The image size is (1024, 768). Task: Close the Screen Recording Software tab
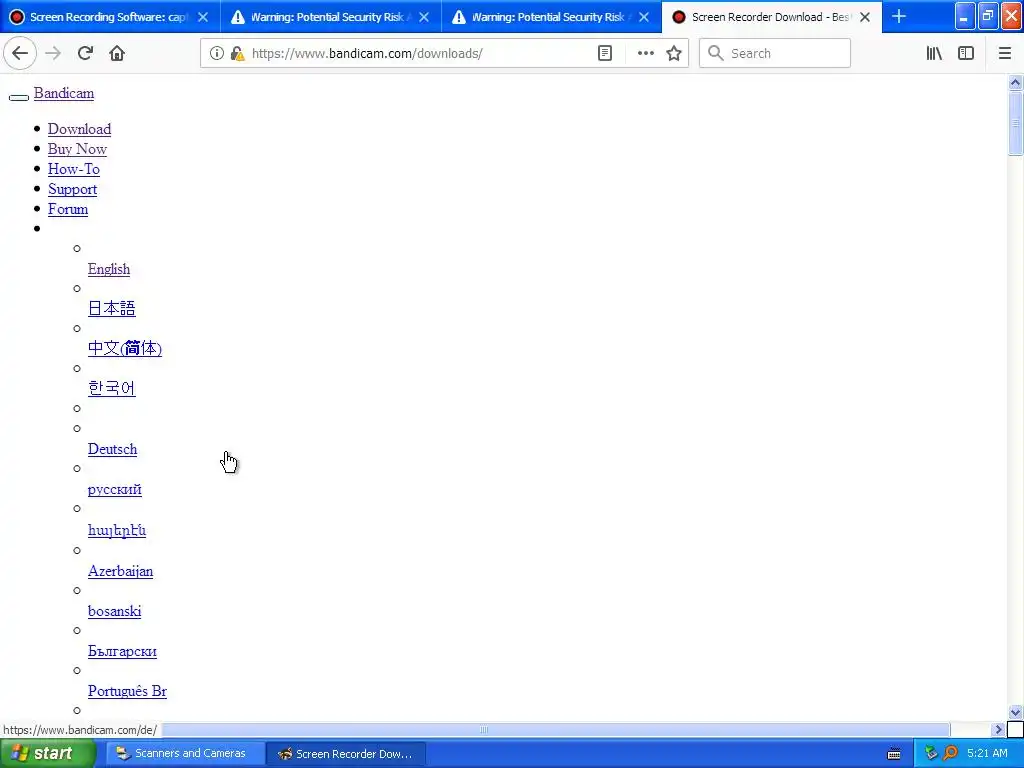(203, 17)
